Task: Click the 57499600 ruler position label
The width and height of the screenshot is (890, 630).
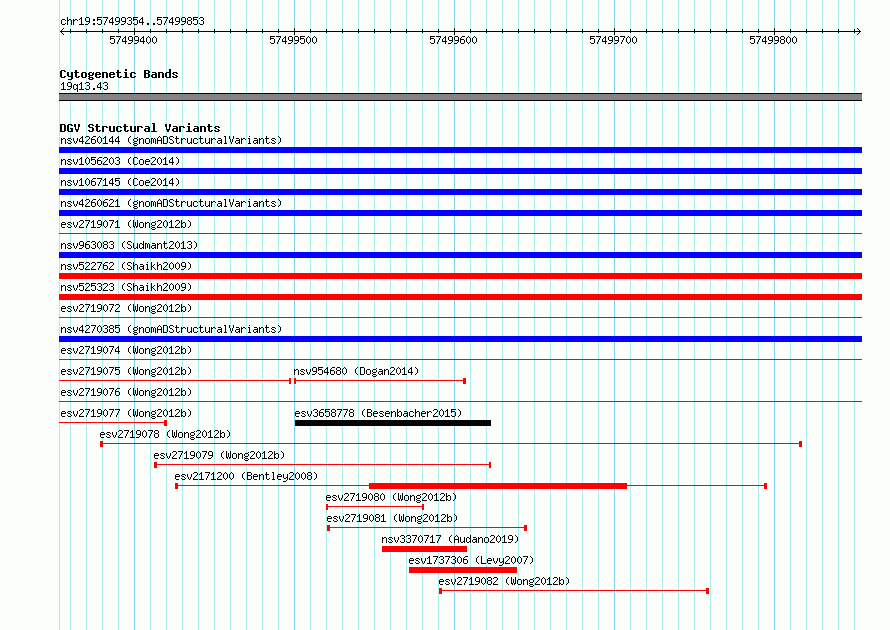Action: point(454,40)
